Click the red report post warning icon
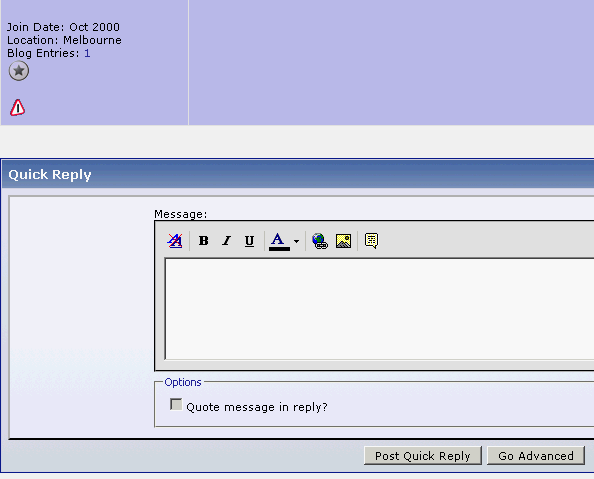This screenshot has width=594, height=479. 17,107
